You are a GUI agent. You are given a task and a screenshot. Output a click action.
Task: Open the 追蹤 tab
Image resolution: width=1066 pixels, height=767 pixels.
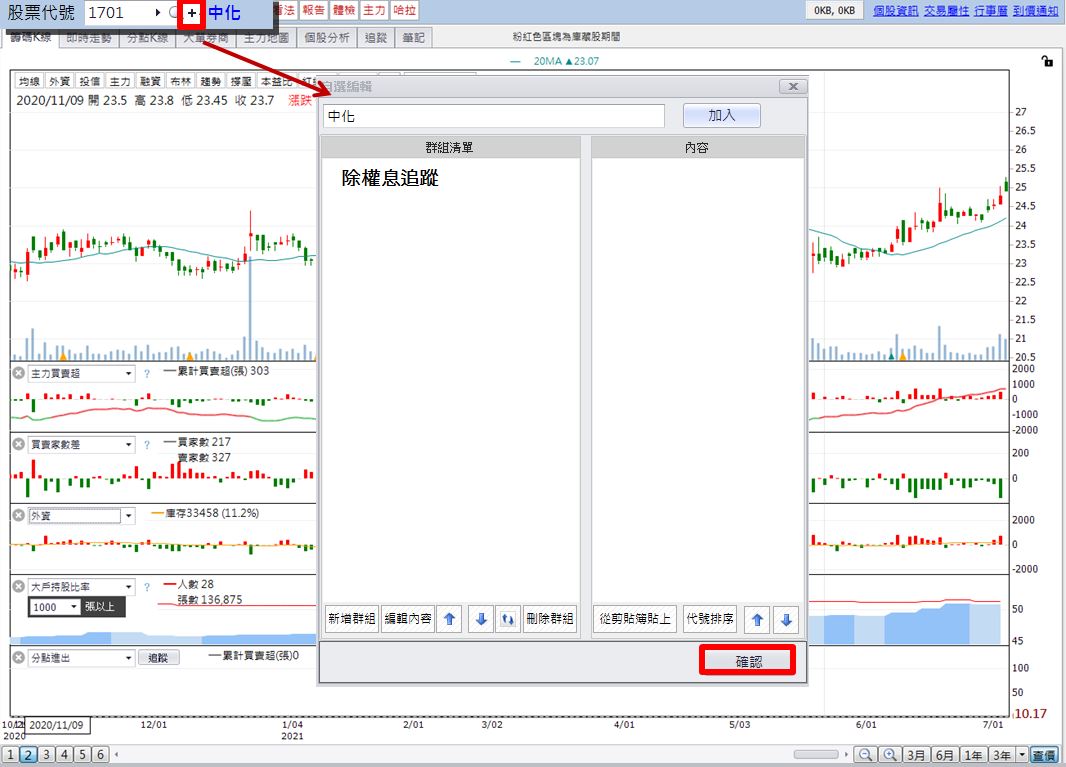(x=376, y=38)
